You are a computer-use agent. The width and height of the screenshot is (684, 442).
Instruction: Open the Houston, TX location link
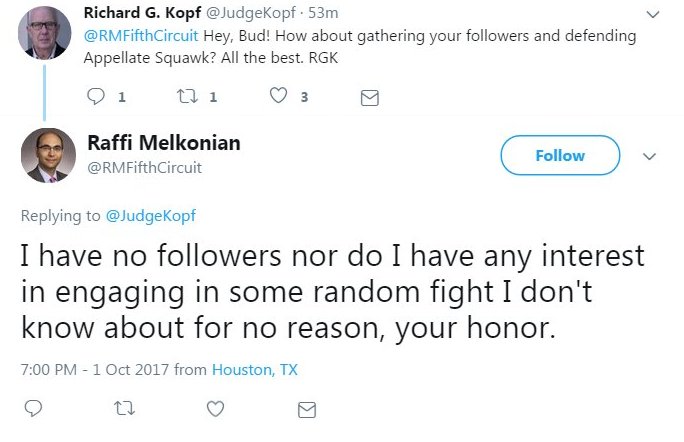[254, 369]
